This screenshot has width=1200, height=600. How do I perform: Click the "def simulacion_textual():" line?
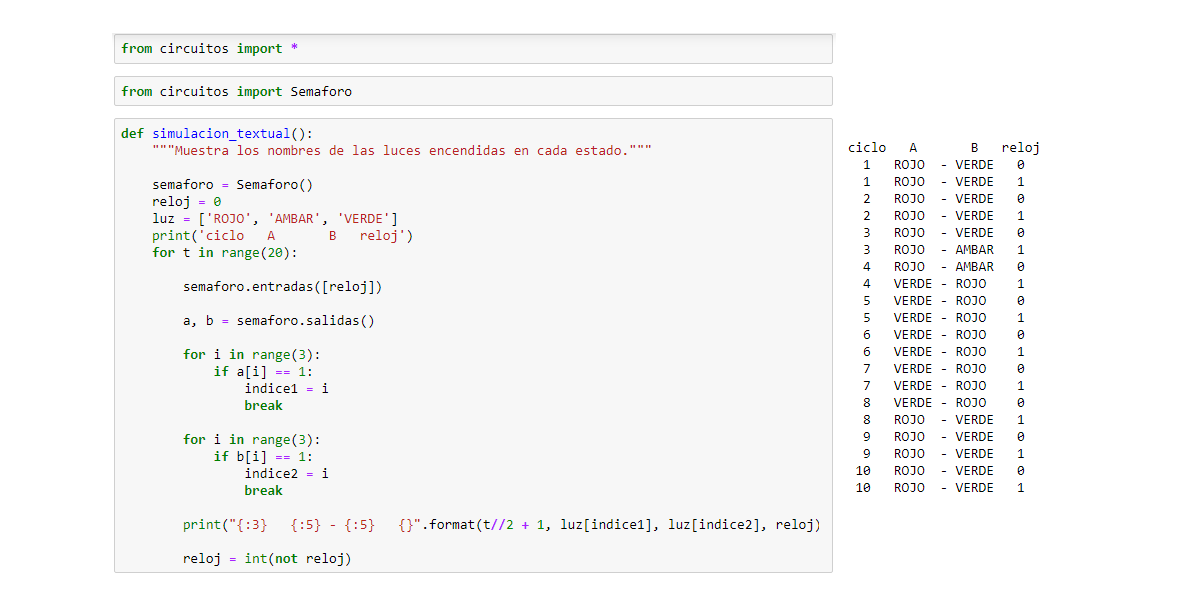point(218,134)
